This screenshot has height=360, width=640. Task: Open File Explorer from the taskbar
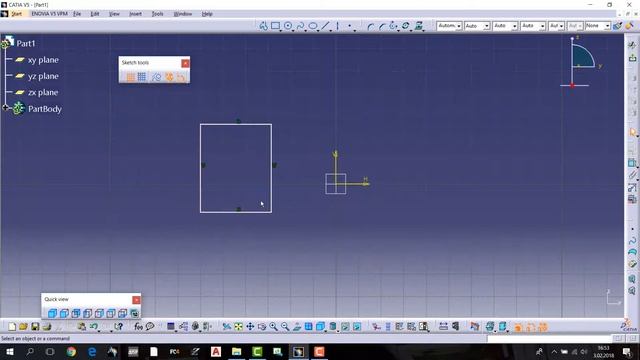236,351
